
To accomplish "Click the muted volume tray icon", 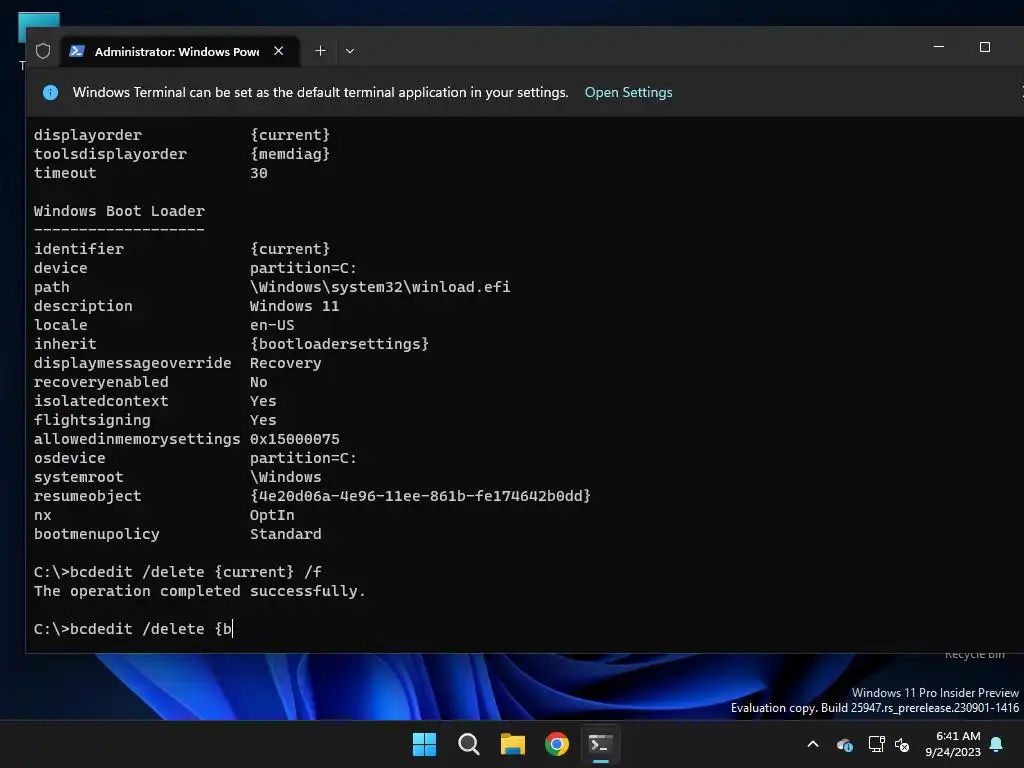I will 902,744.
